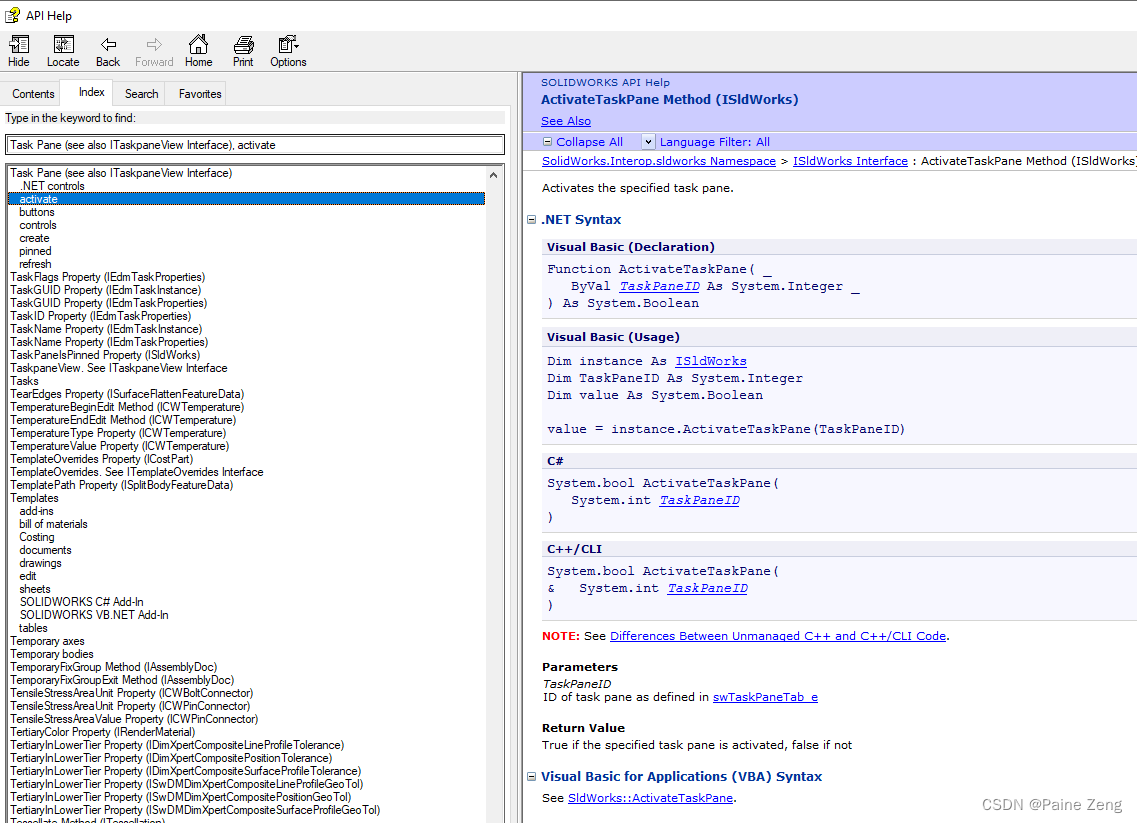This screenshot has height=823, width=1137.
Task: Collapse the .NET Syntax section
Action: [x=532, y=219]
